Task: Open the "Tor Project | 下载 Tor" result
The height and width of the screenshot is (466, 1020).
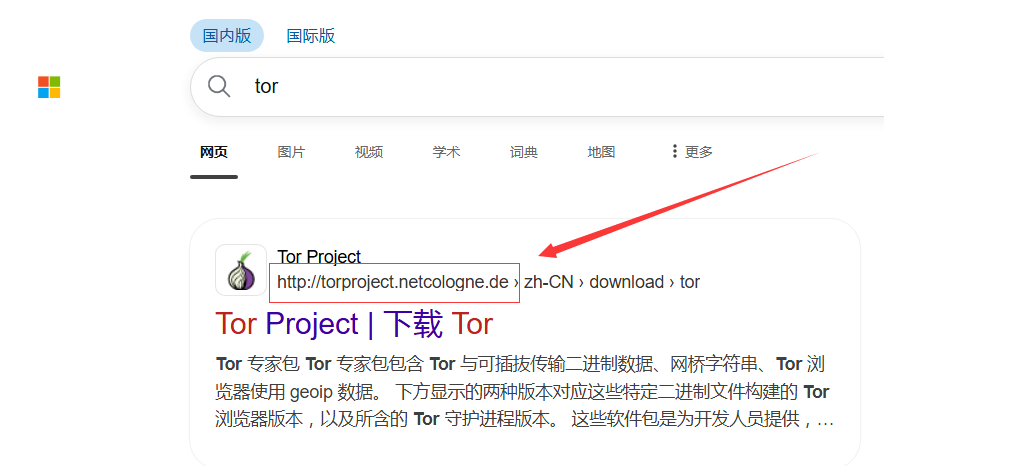Action: point(354,324)
